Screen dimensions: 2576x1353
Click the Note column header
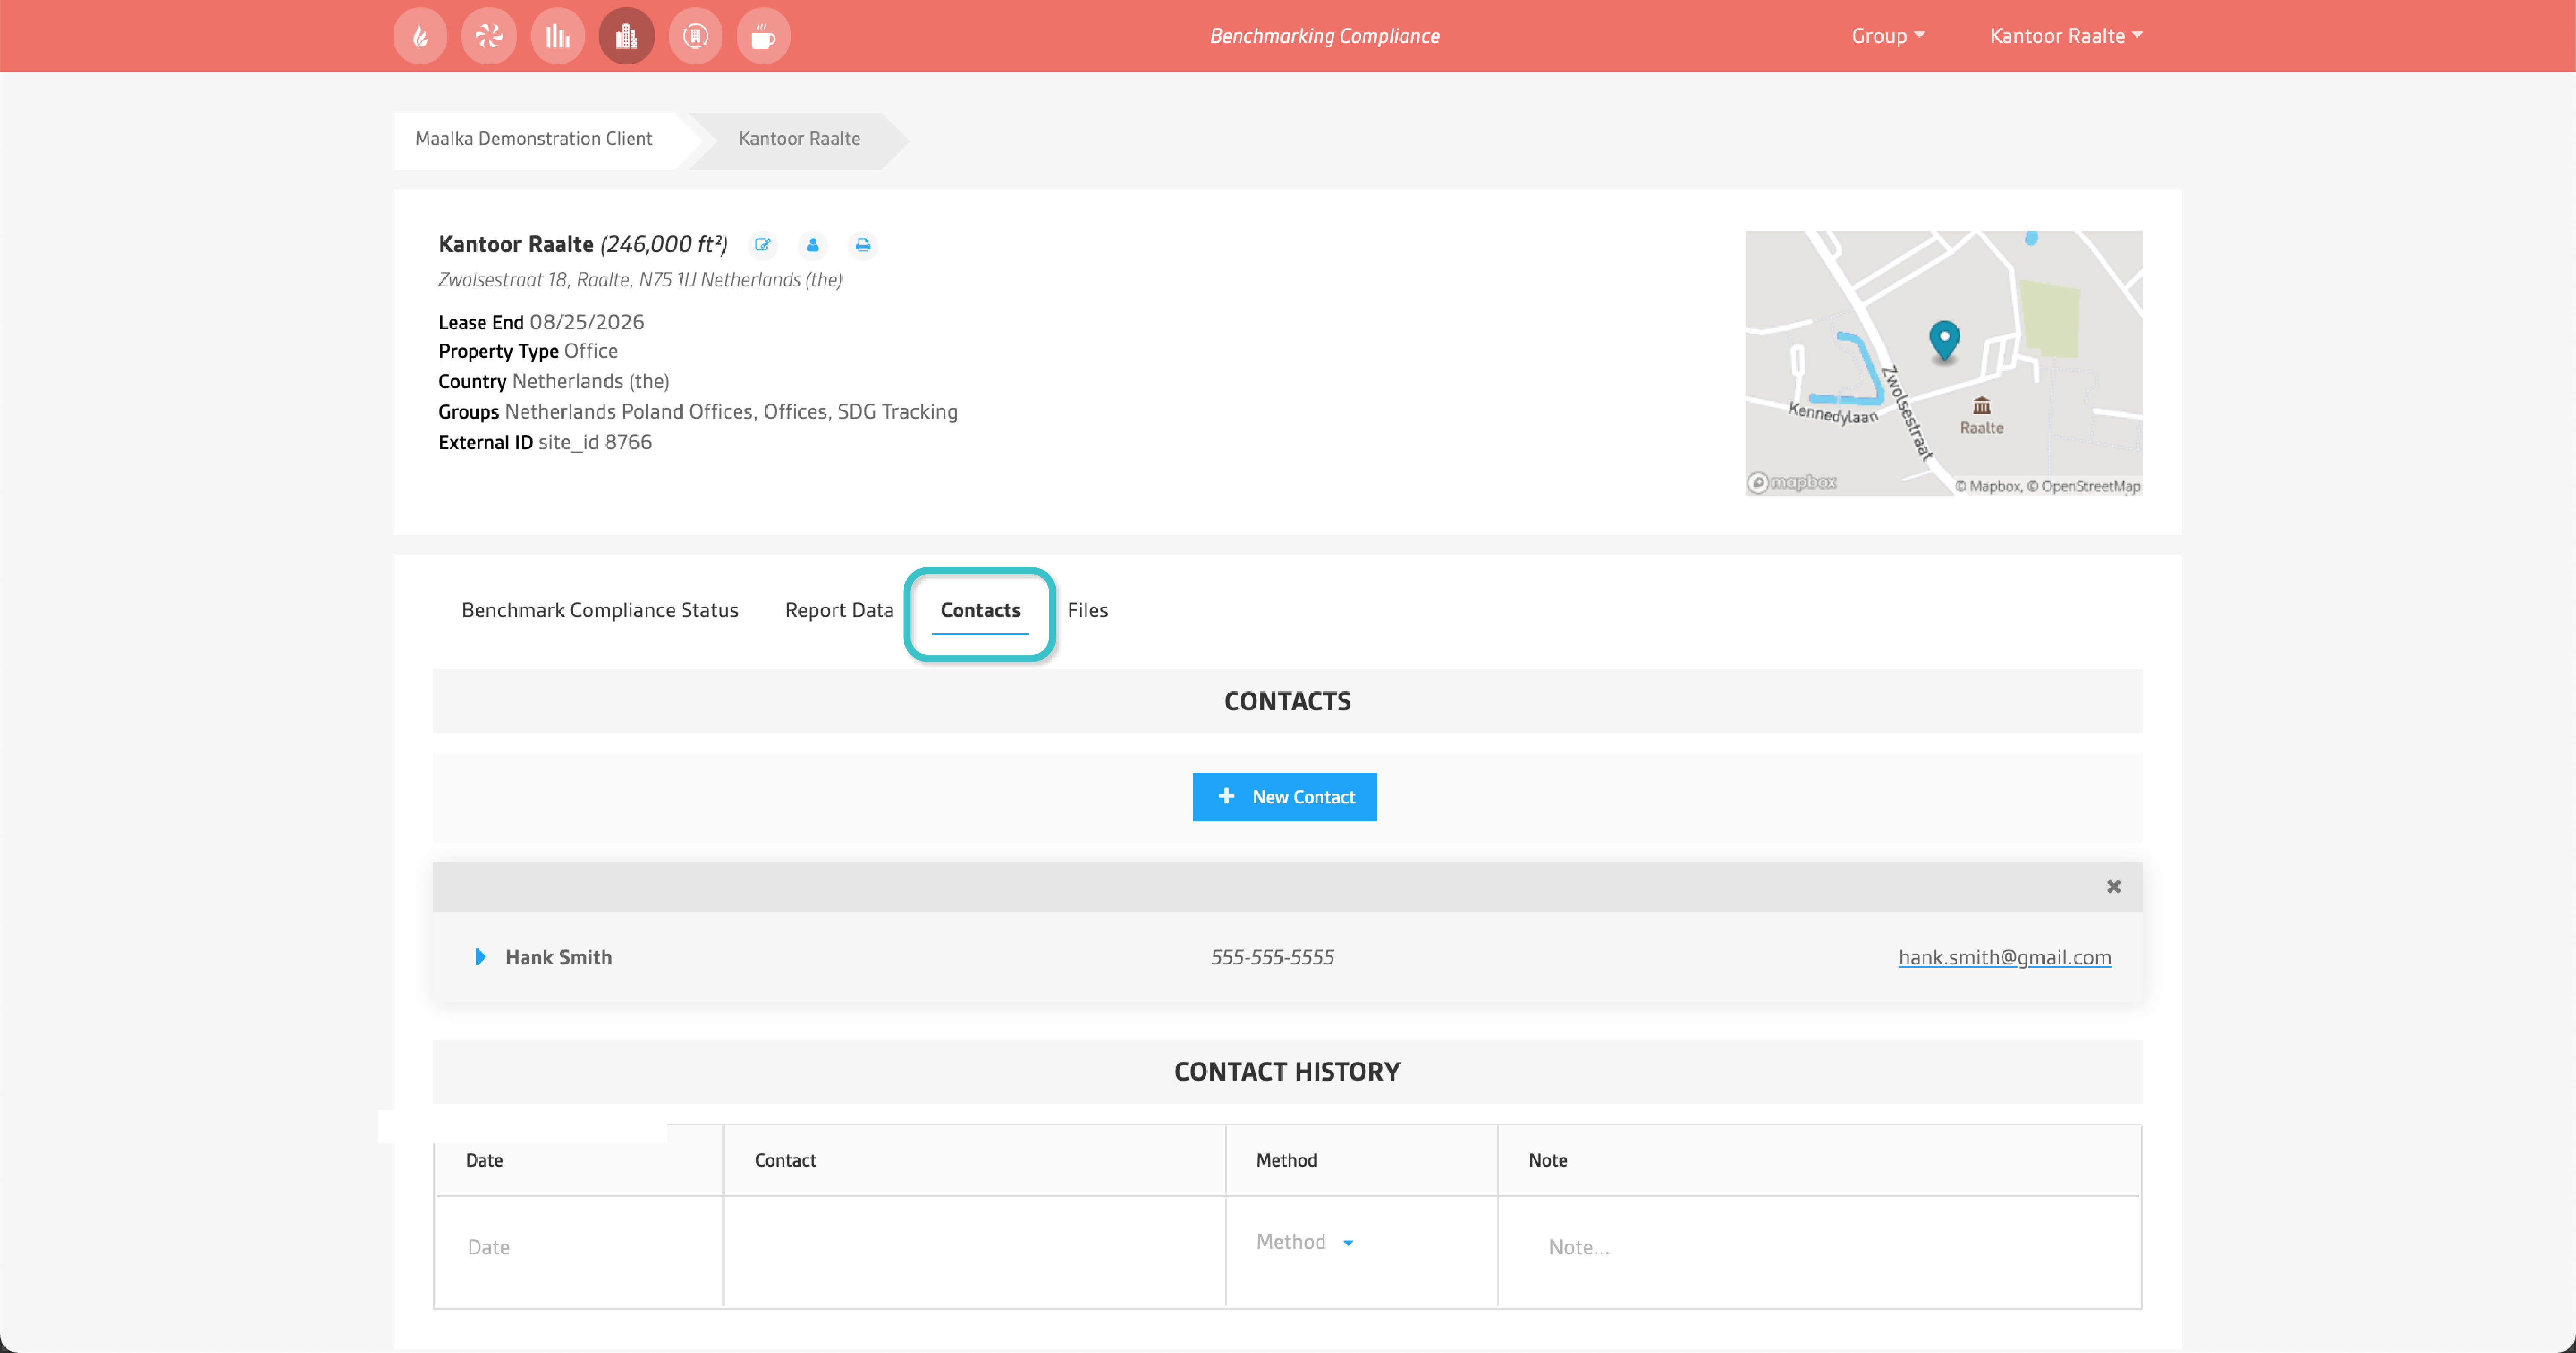(x=1547, y=1160)
